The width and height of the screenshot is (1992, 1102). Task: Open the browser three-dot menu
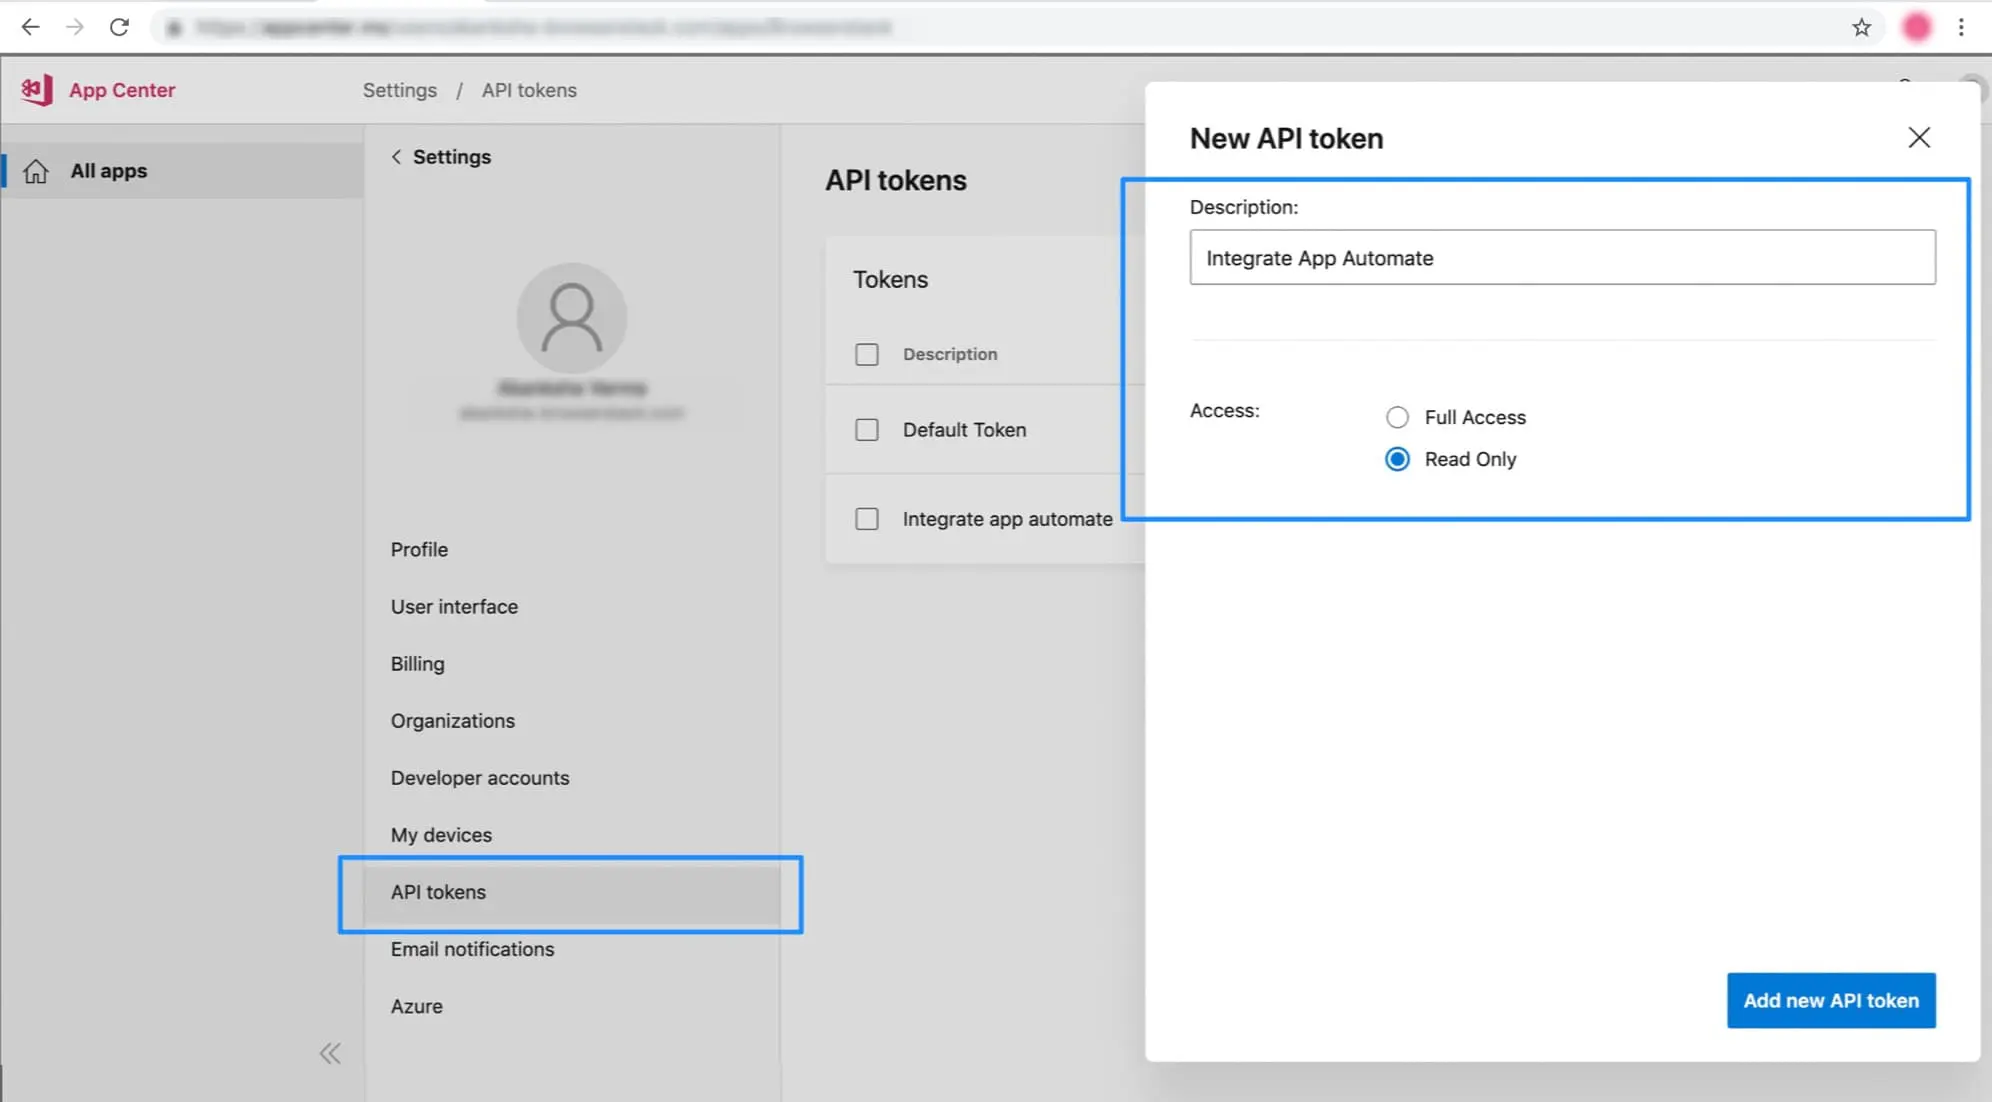[x=1961, y=27]
